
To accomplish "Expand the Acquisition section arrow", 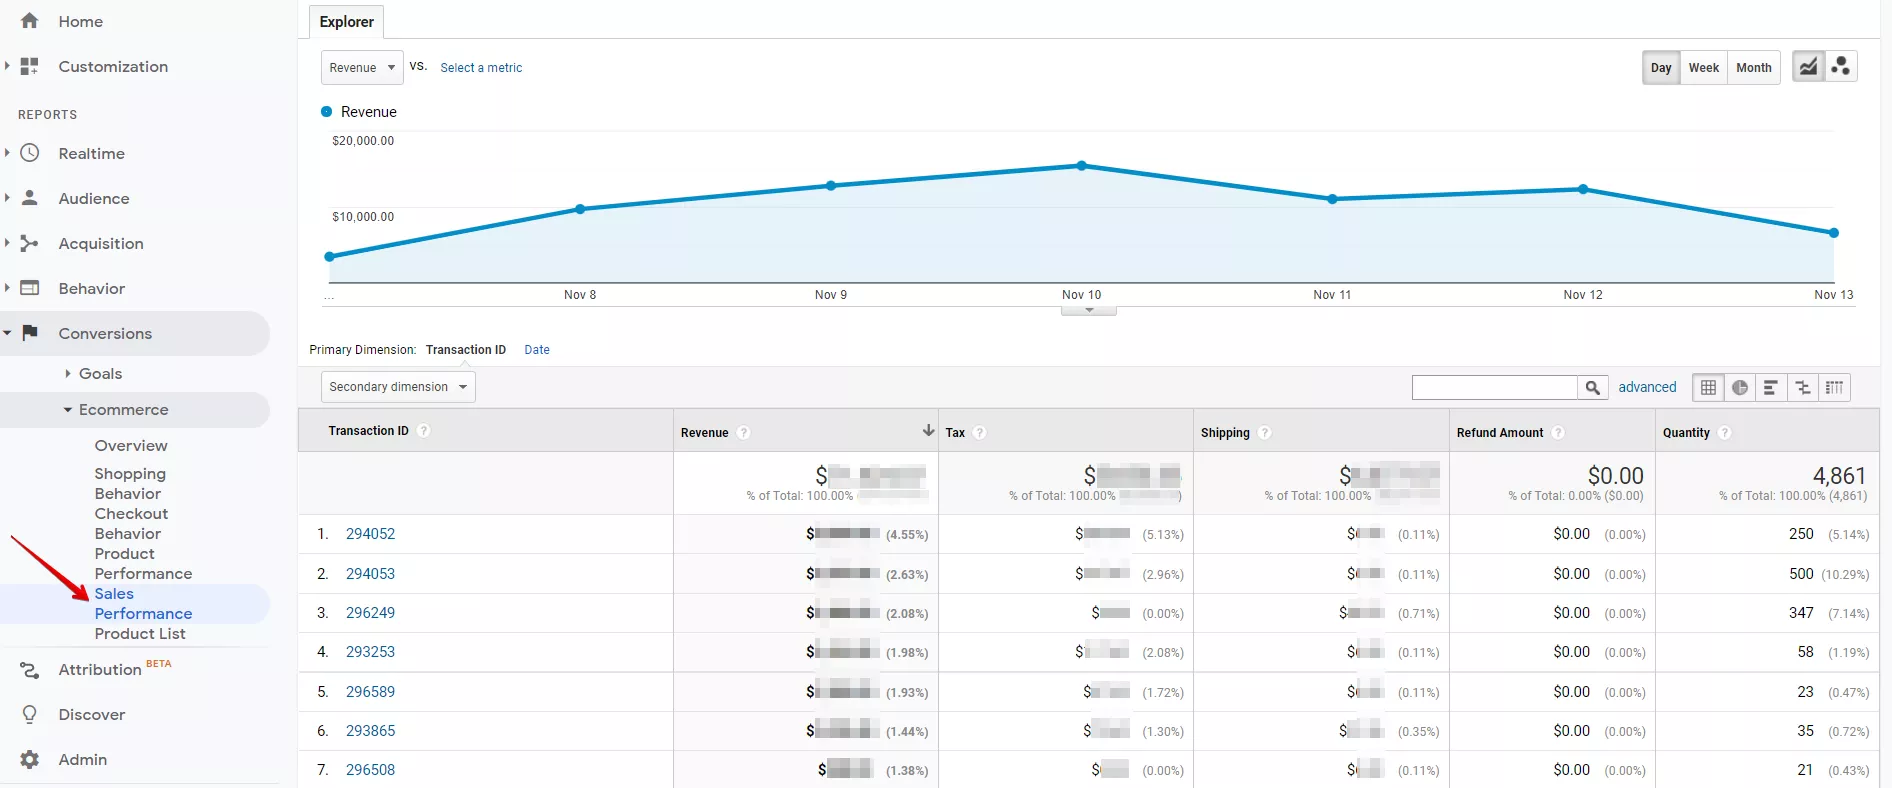I will [x=7, y=243].
